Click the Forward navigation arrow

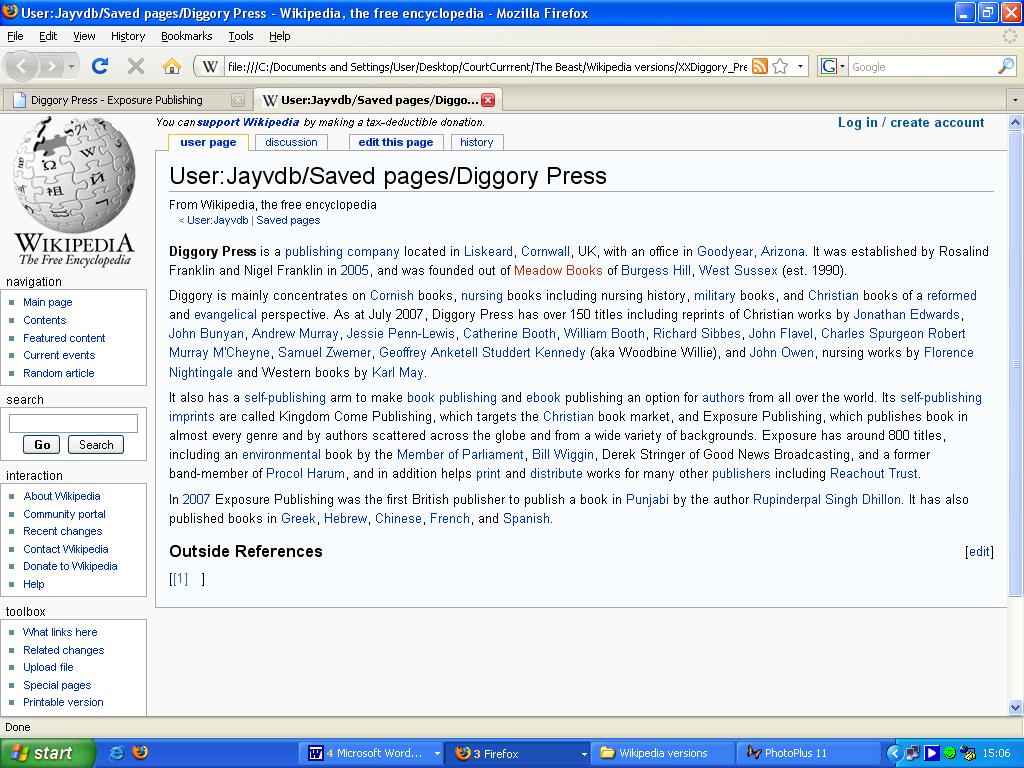[x=50, y=66]
